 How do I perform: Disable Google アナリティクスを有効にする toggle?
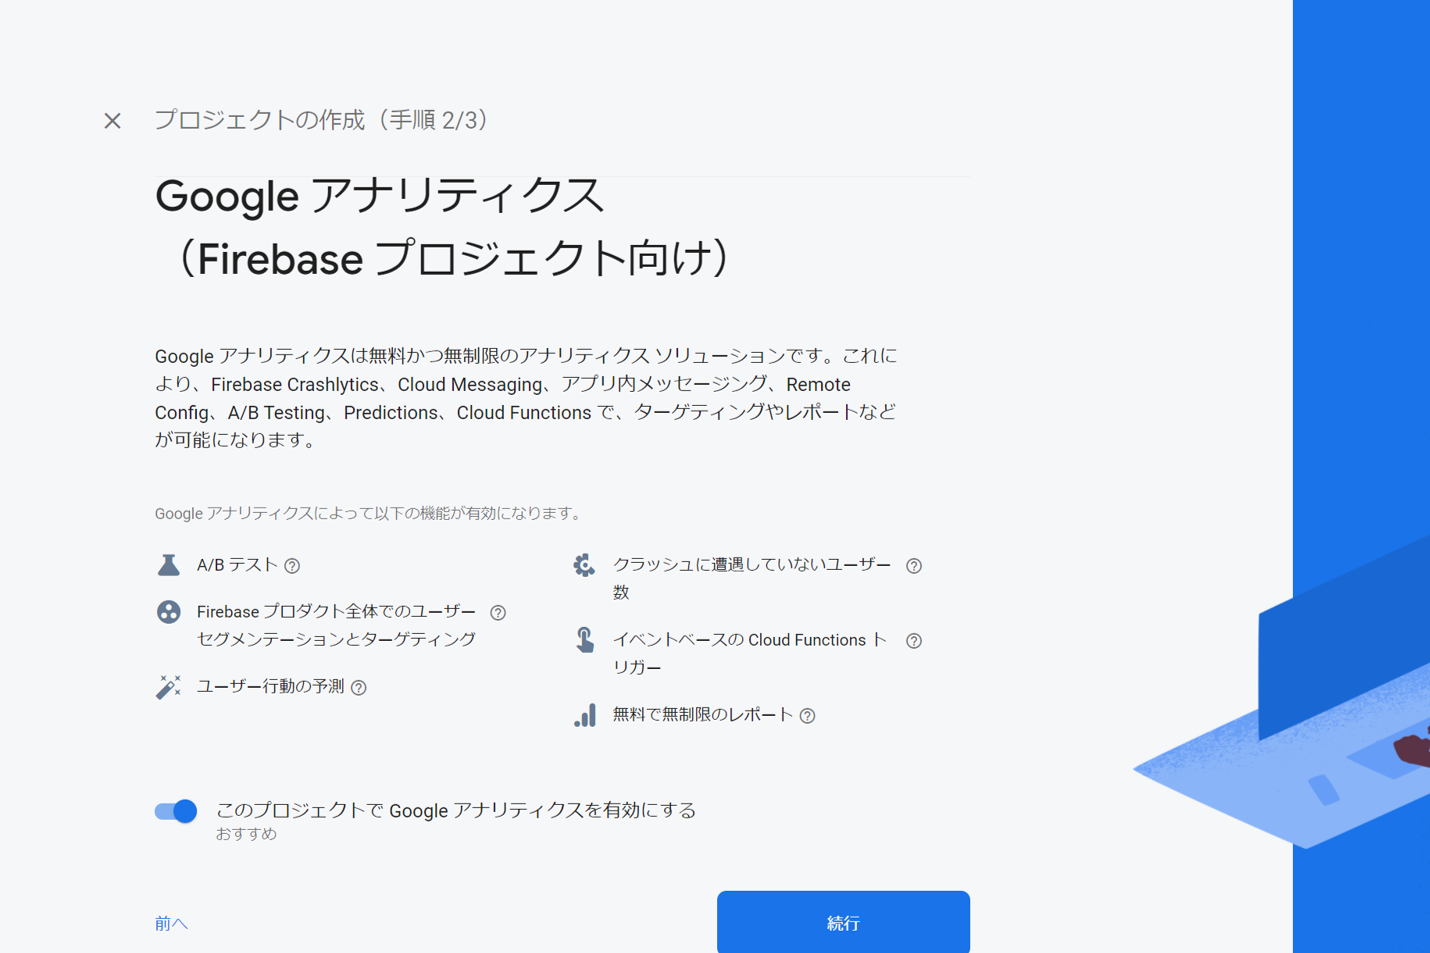tap(175, 811)
